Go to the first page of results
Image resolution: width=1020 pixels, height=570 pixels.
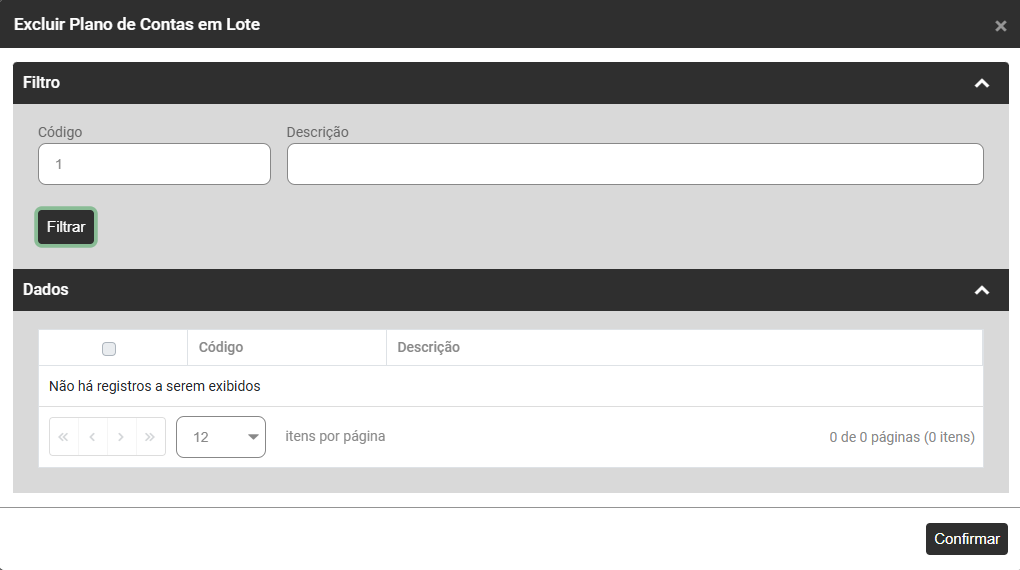(x=64, y=437)
